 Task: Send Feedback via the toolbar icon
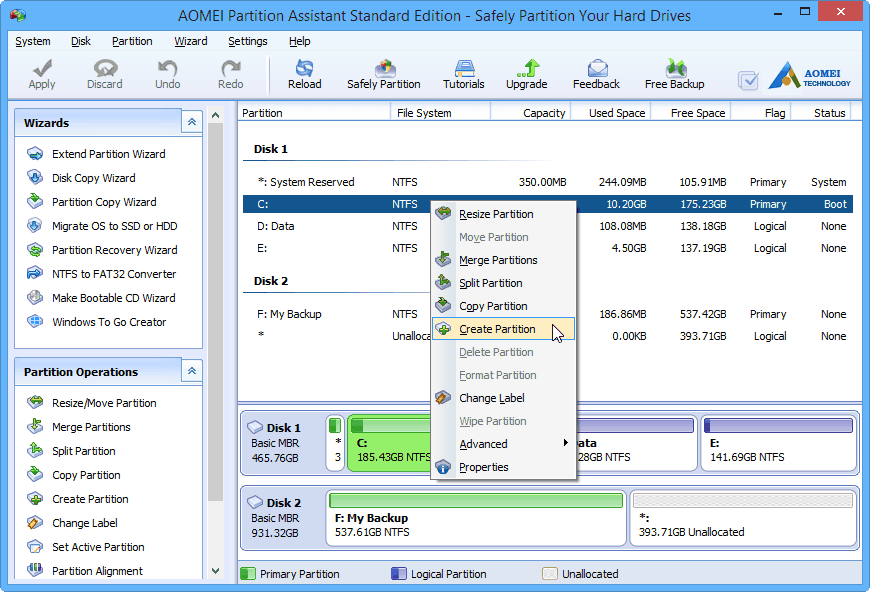596,74
